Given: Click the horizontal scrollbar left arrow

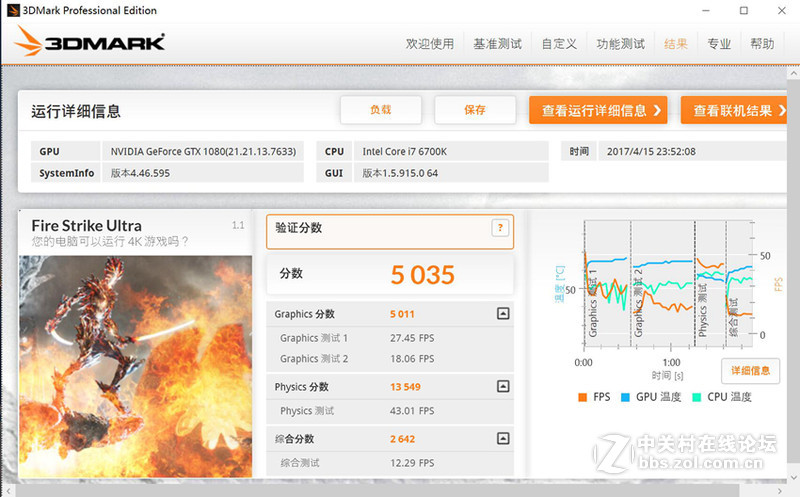Looking at the screenshot, I should point(8,491).
